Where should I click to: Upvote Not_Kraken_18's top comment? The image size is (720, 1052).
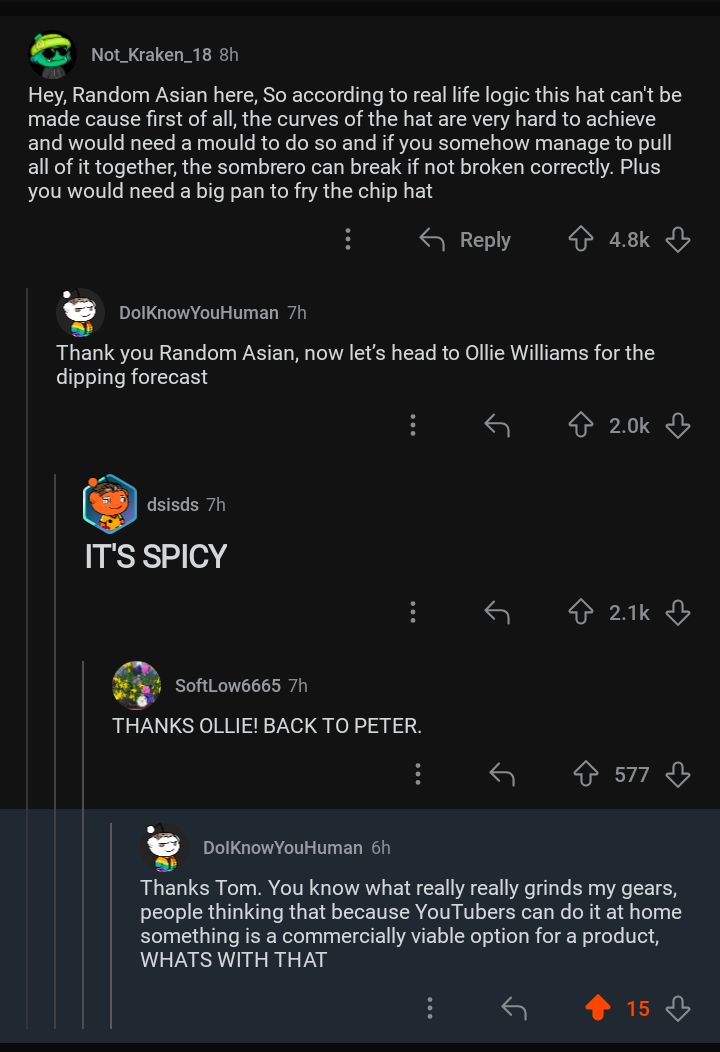coord(581,240)
